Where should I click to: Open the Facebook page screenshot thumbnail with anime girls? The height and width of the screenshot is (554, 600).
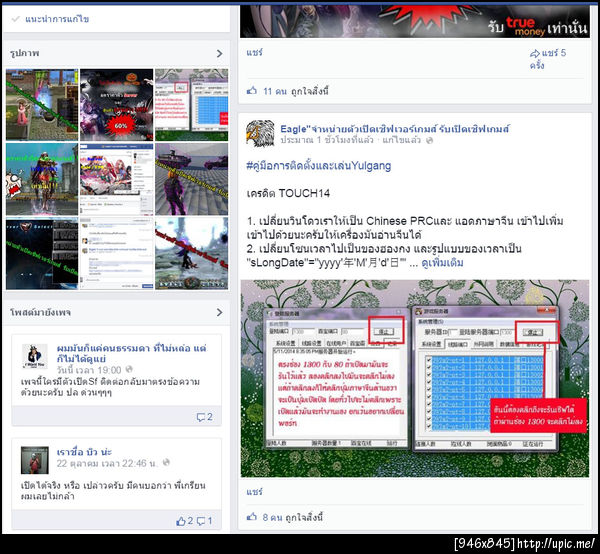116,179
